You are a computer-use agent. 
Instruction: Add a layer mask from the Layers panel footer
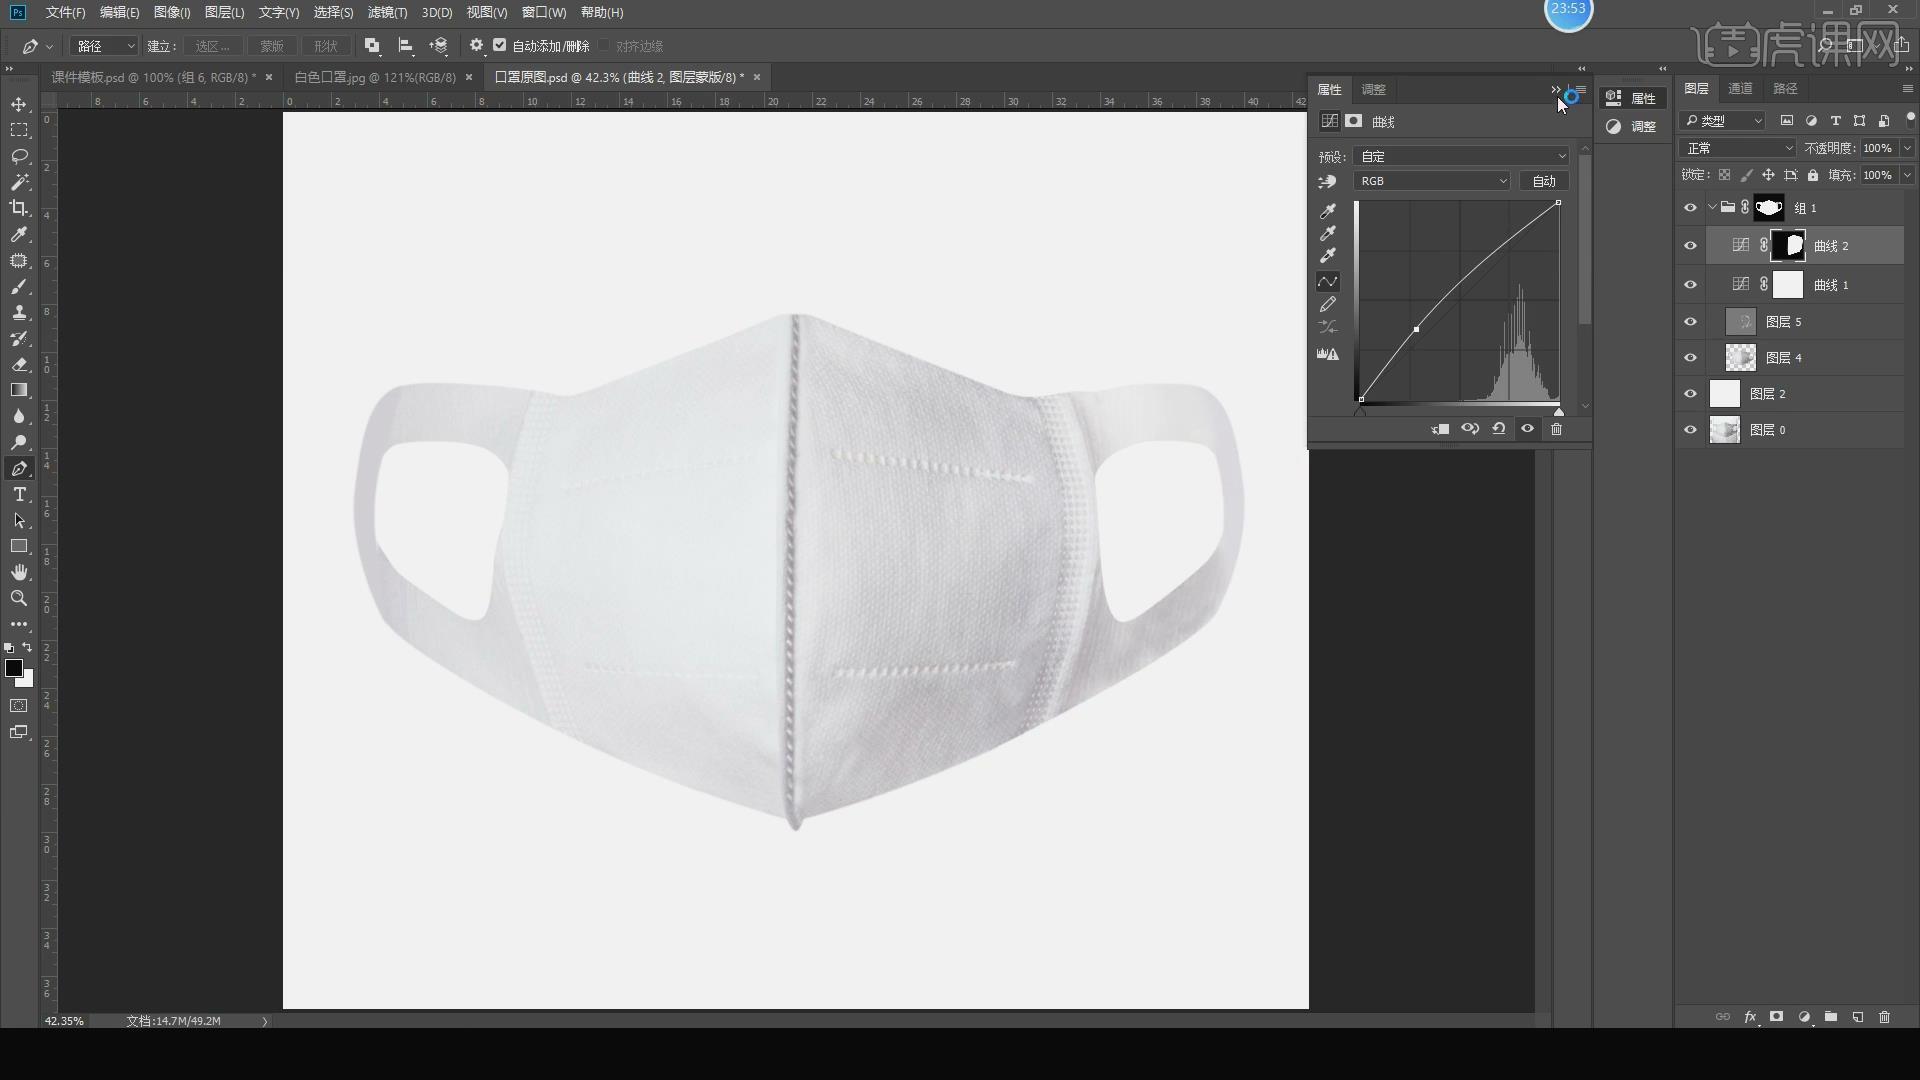pyautogui.click(x=1777, y=1017)
